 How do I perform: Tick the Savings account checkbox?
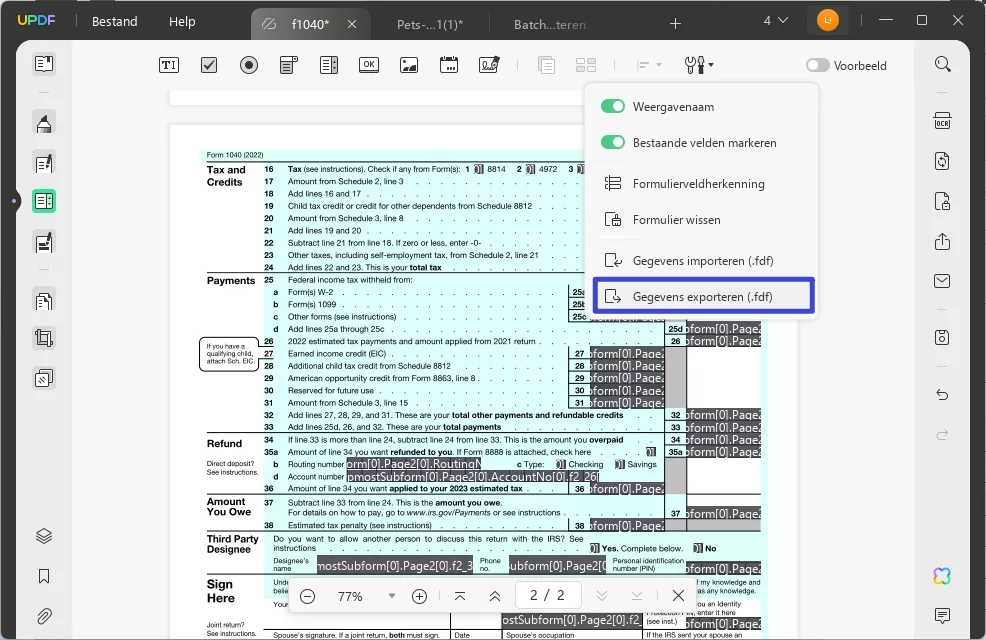(619, 464)
